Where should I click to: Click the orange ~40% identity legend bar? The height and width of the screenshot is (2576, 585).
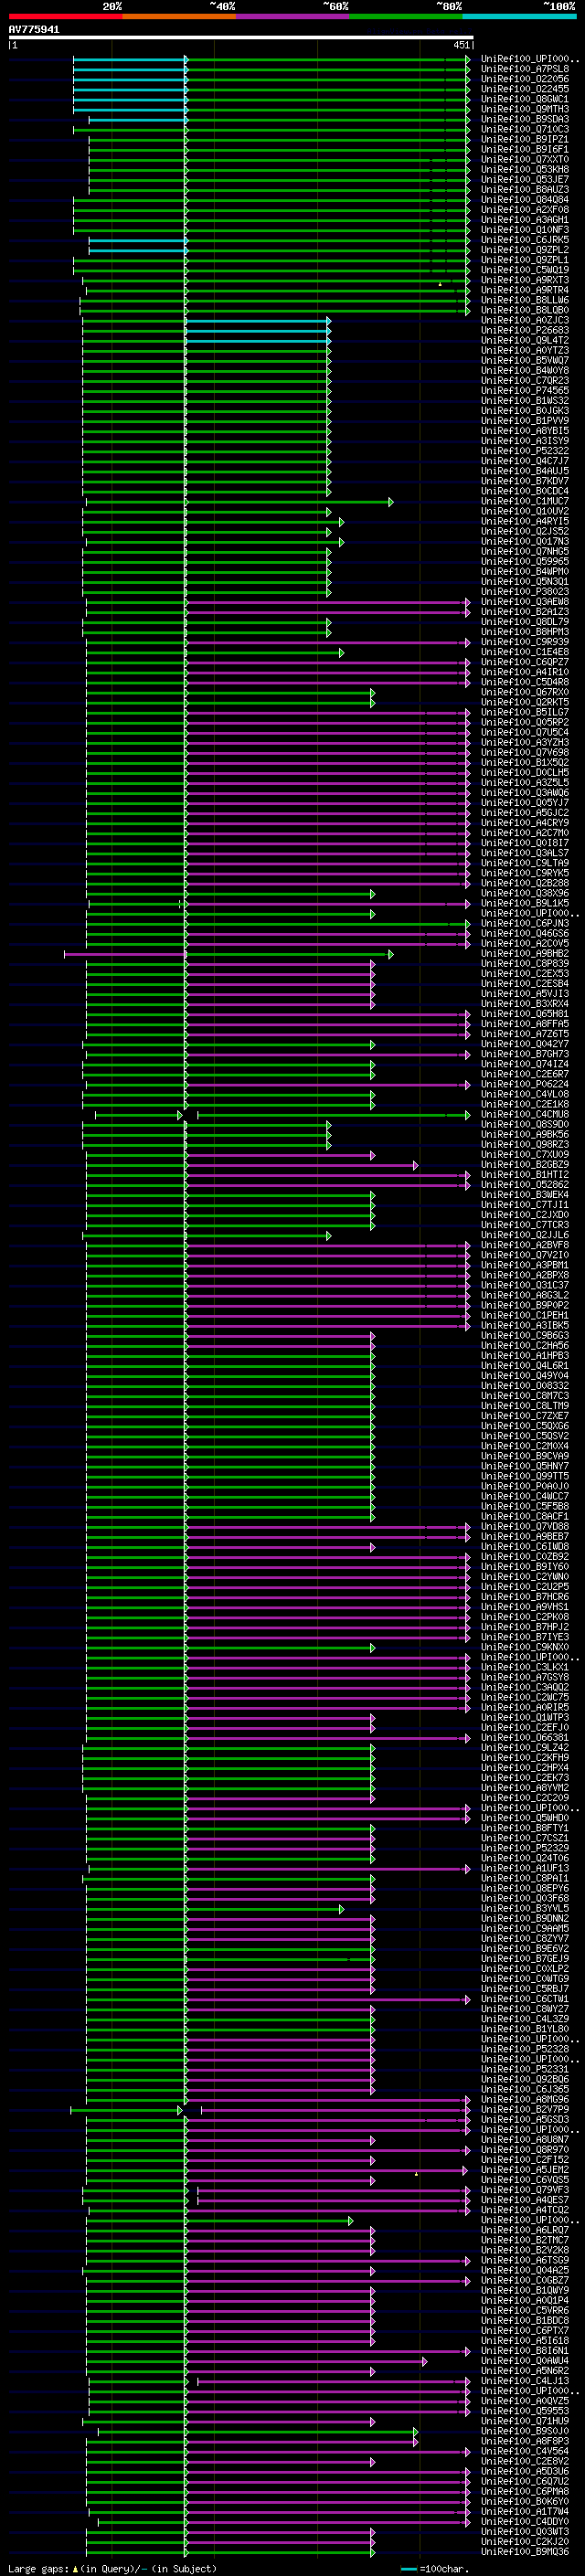point(179,17)
